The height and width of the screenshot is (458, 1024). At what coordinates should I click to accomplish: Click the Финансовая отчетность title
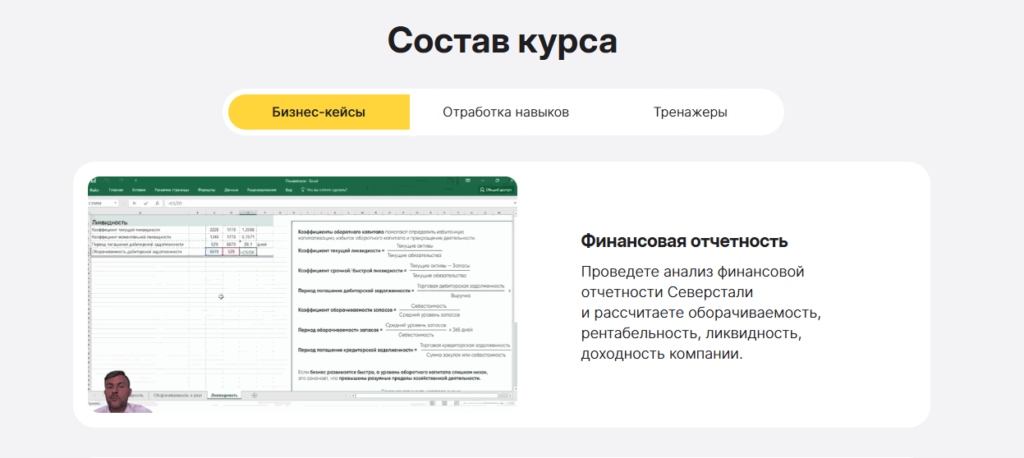click(x=684, y=241)
